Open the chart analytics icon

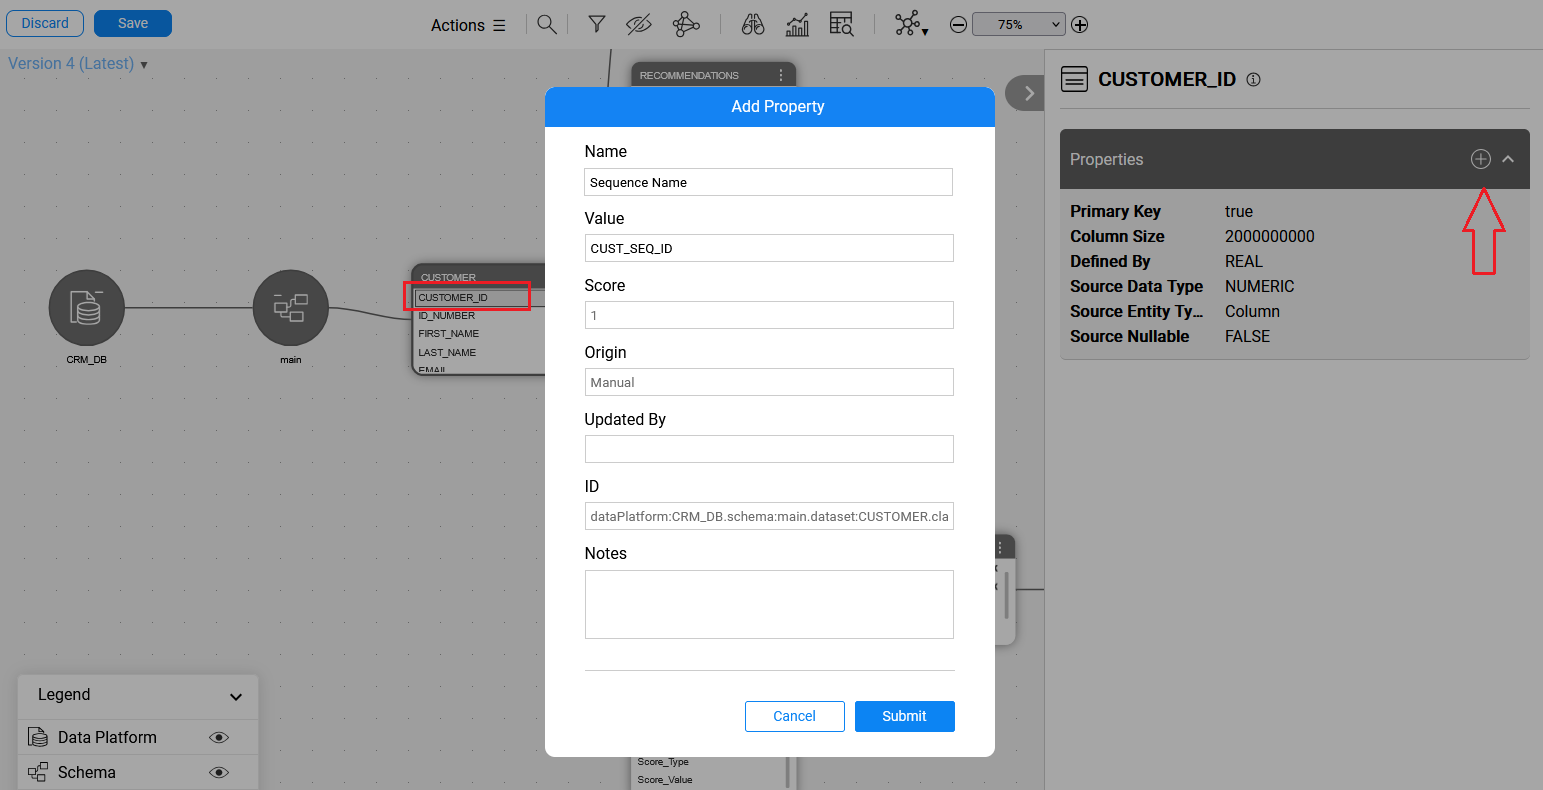point(797,25)
